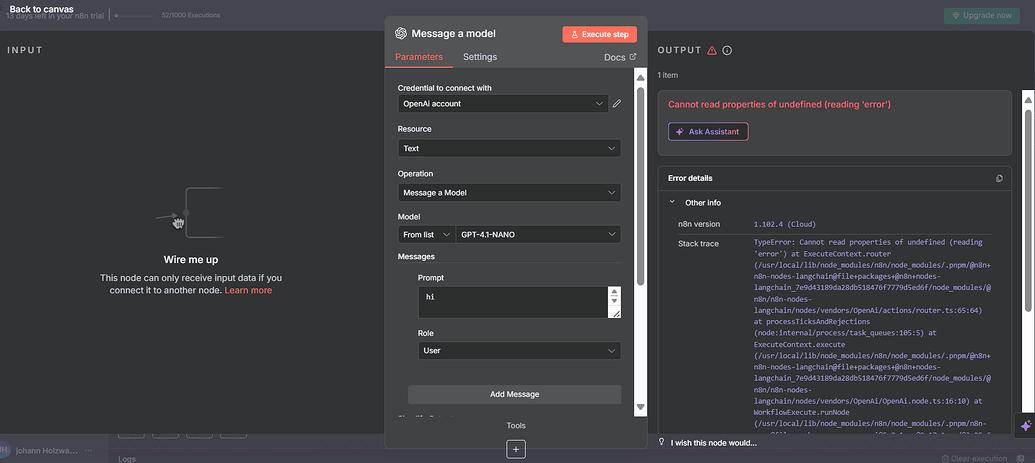Click the OpenAI logo in the node header
The image size is (1035, 463).
click(x=401, y=33)
